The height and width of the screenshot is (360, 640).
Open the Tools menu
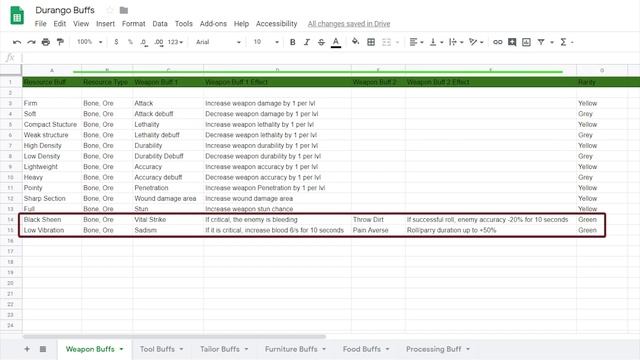(x=184, y=24)
